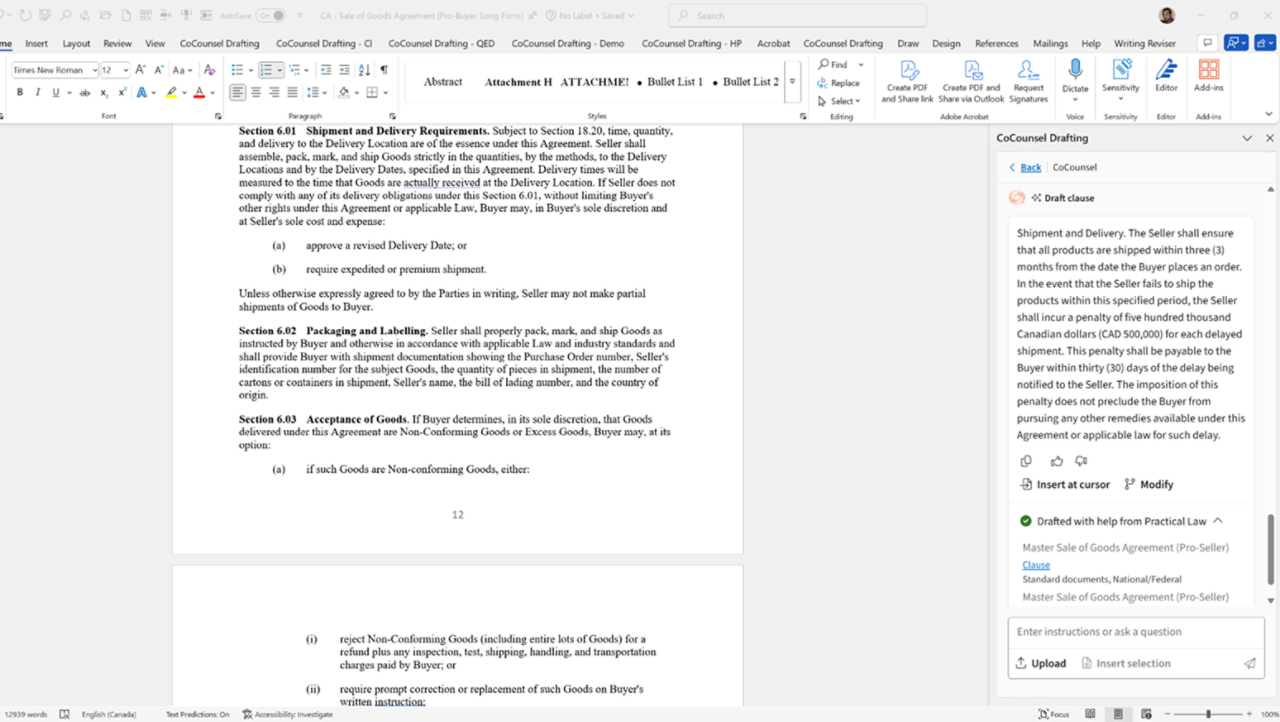Open the font name dropdown
This screenshot has height=722, width=1280.
click(94, 70)
